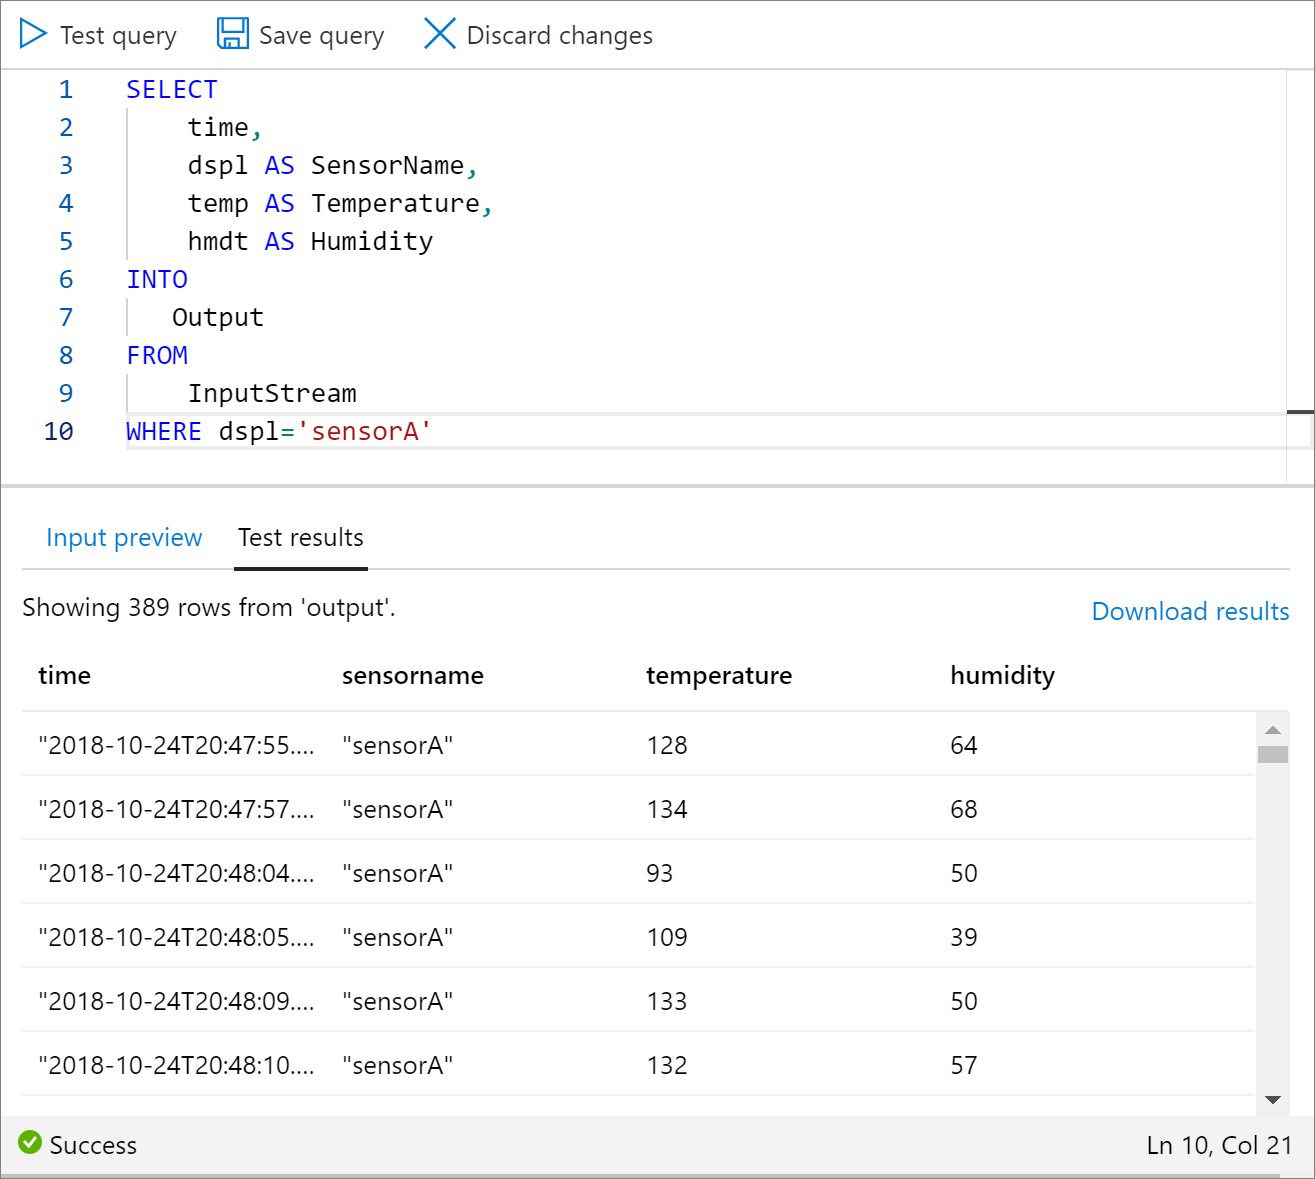Screen dimensions: 1315x1179
Task: Place cursor on the WHERE clause line
Action: tap(278, 432)
